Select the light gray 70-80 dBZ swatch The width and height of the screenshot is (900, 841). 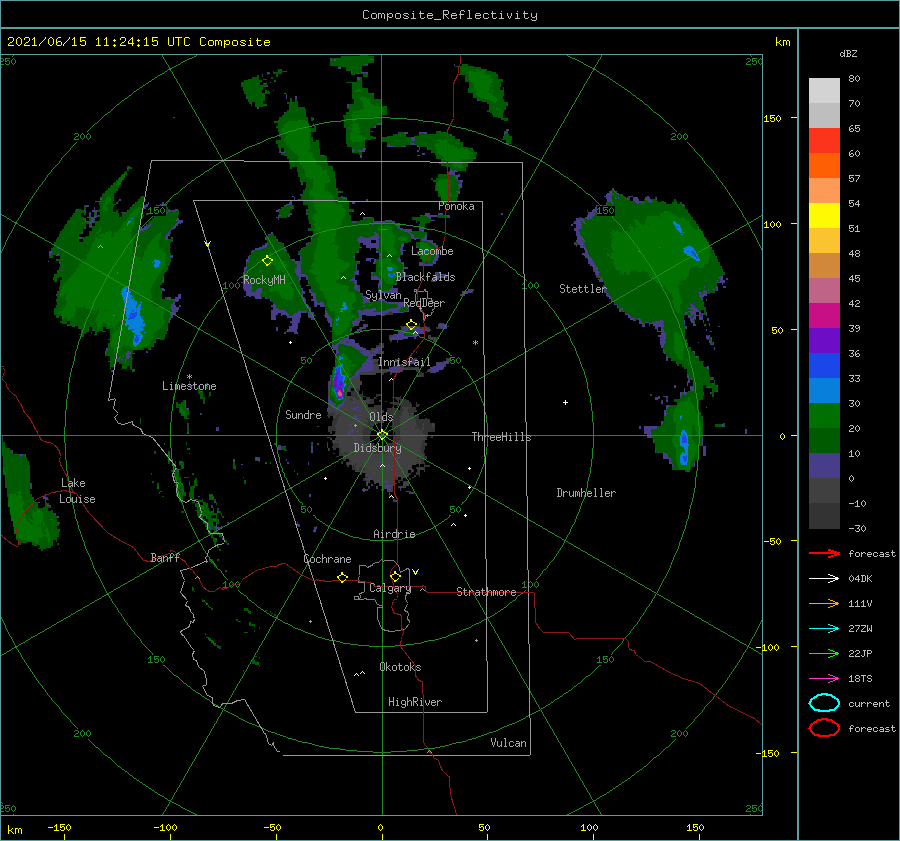[824, 91]
